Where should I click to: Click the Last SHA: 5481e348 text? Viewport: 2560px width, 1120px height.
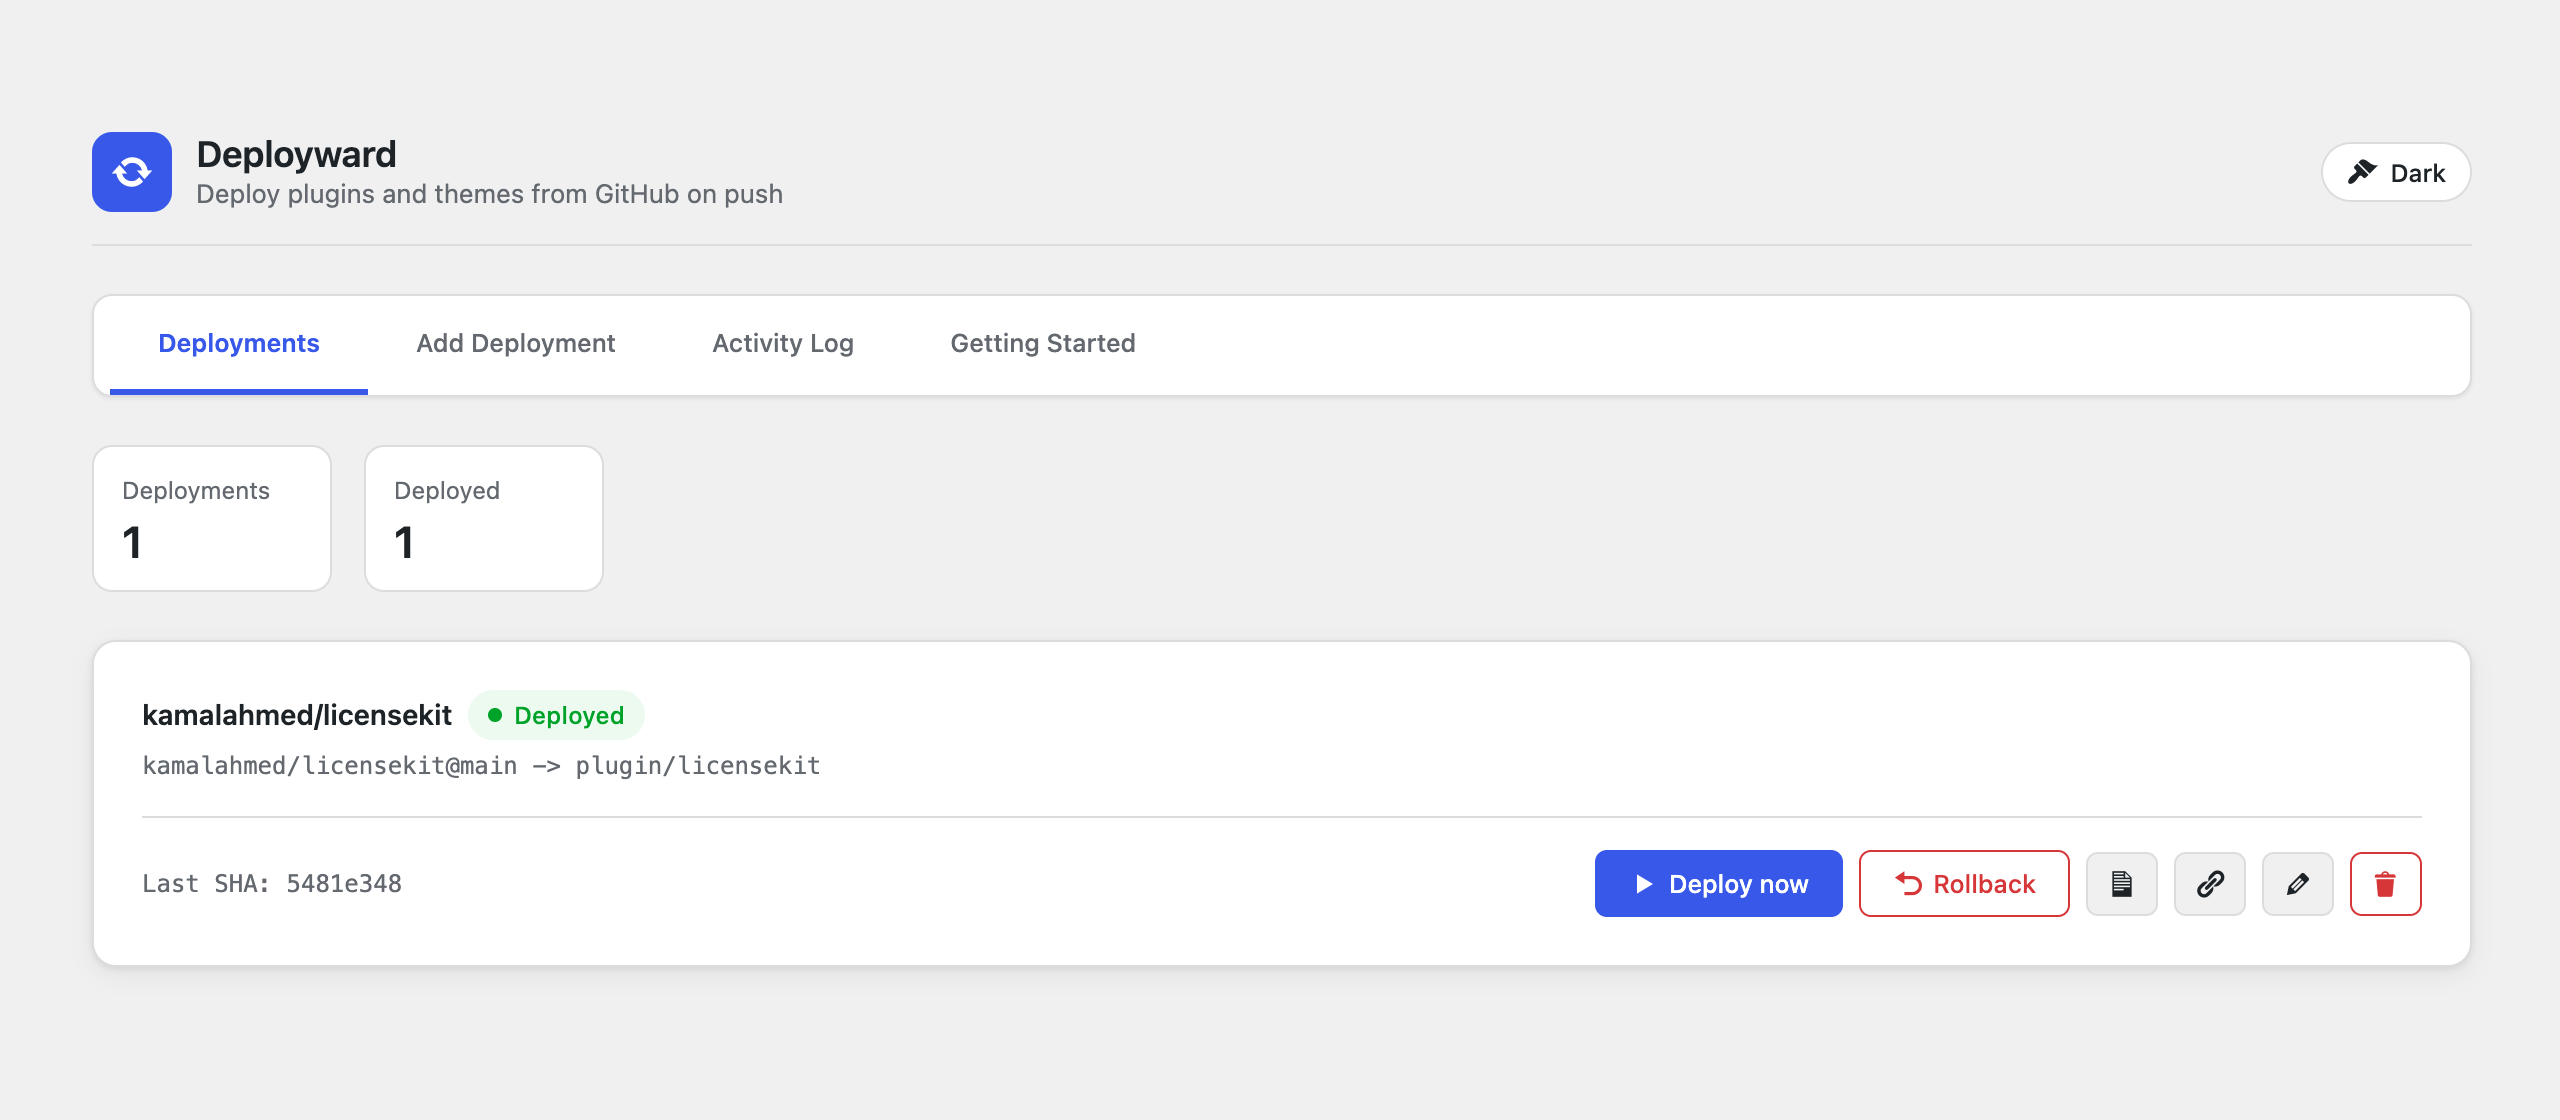click(x=272, y=884)
